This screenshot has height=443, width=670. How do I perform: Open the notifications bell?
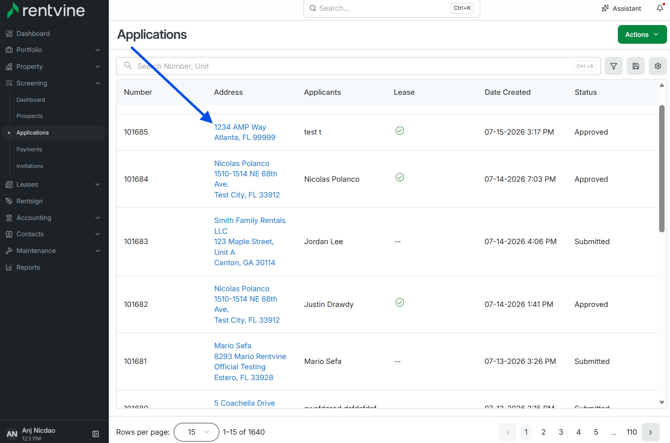tap(660, 8)
